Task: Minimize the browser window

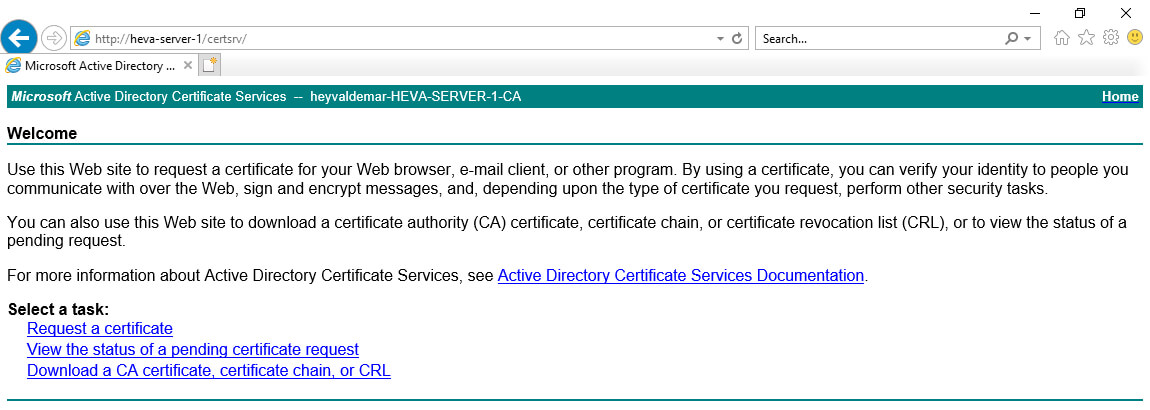Action: tap(1035, 12)
